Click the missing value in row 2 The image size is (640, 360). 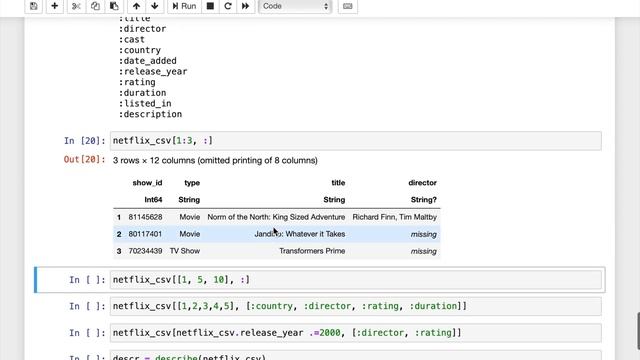point(424,234)
